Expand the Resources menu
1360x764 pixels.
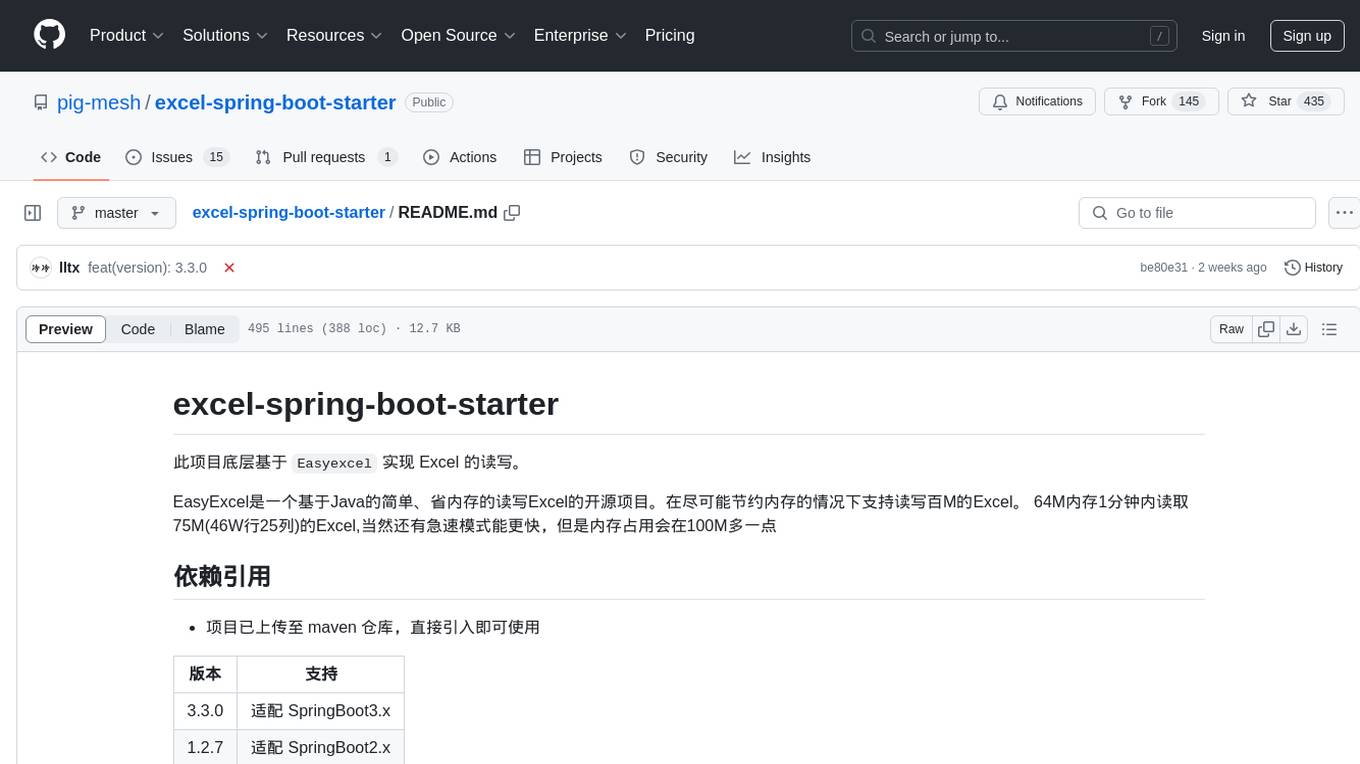pyautogui.click(x=334, y=35)
